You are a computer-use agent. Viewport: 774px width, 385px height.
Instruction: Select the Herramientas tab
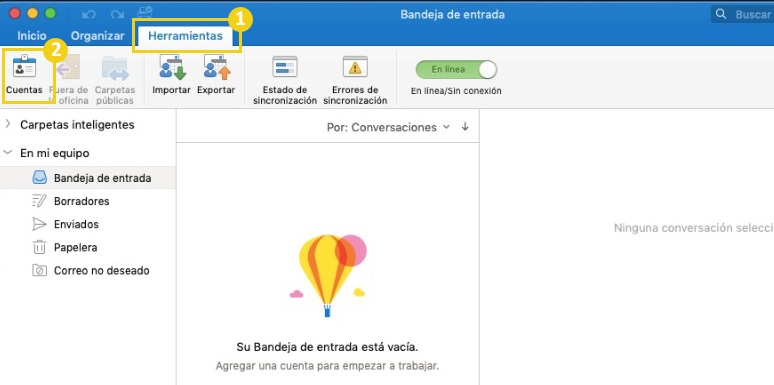point(186,36)
